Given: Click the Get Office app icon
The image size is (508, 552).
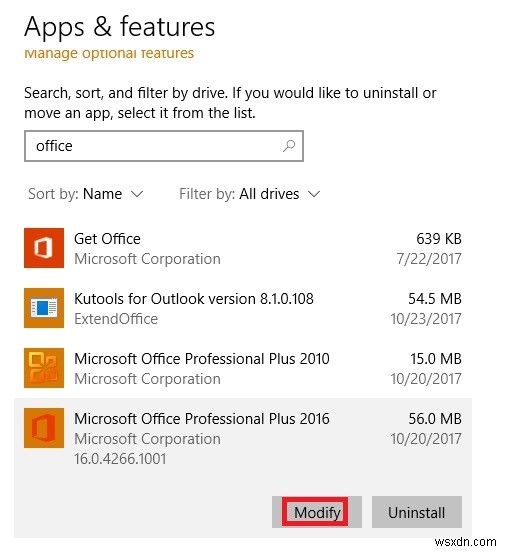Looking at the screenshot, I should [x=44, y=248].
